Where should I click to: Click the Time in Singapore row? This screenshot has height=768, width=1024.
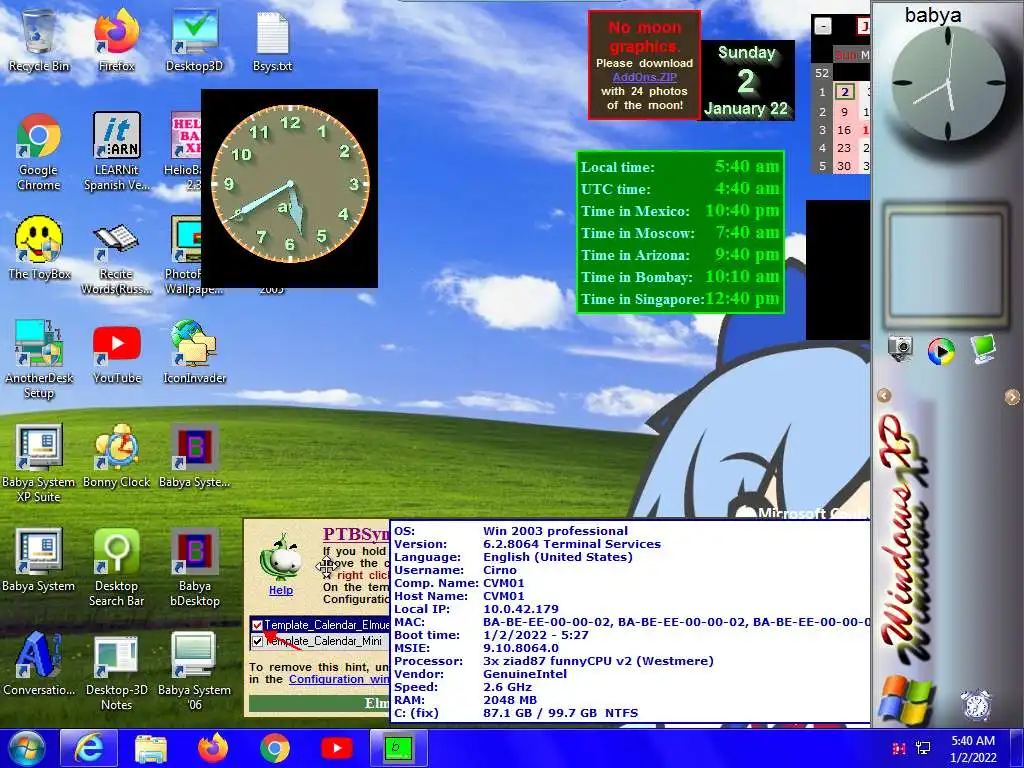point(680,299)
